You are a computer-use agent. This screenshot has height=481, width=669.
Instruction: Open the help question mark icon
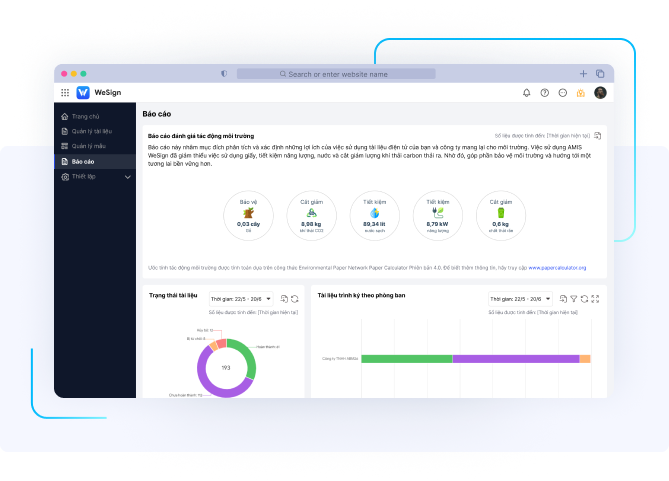point(545,93)
